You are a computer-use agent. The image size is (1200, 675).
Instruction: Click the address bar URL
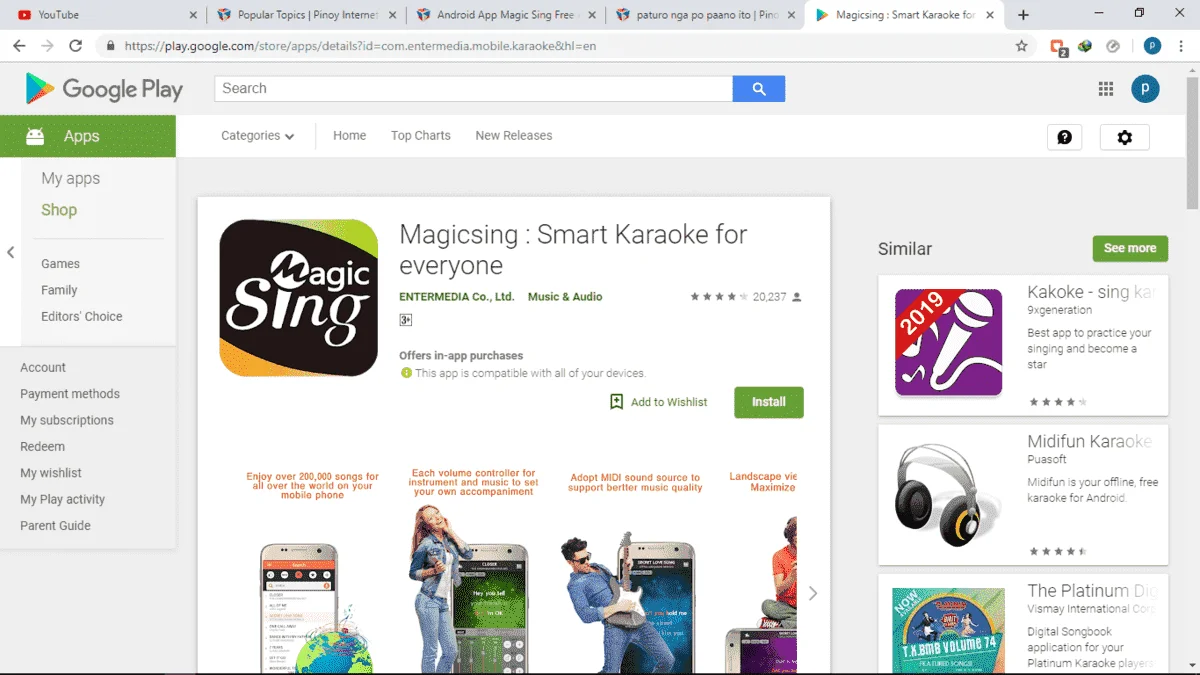pos(360,46)
